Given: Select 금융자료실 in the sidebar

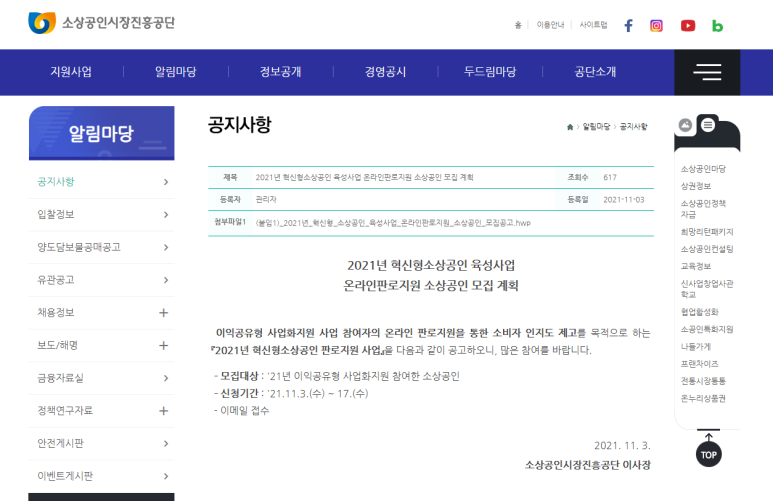Looking at the screenshot, I should point(102,378).
